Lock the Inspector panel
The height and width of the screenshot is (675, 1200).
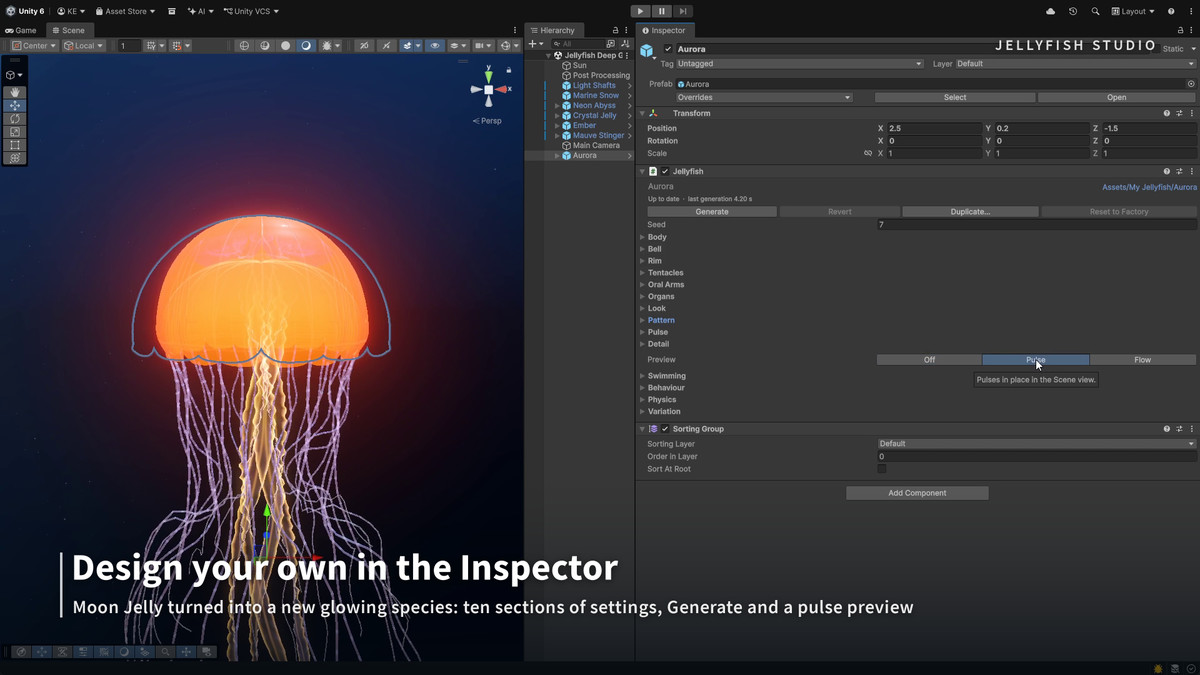[x=1180, y=30]
